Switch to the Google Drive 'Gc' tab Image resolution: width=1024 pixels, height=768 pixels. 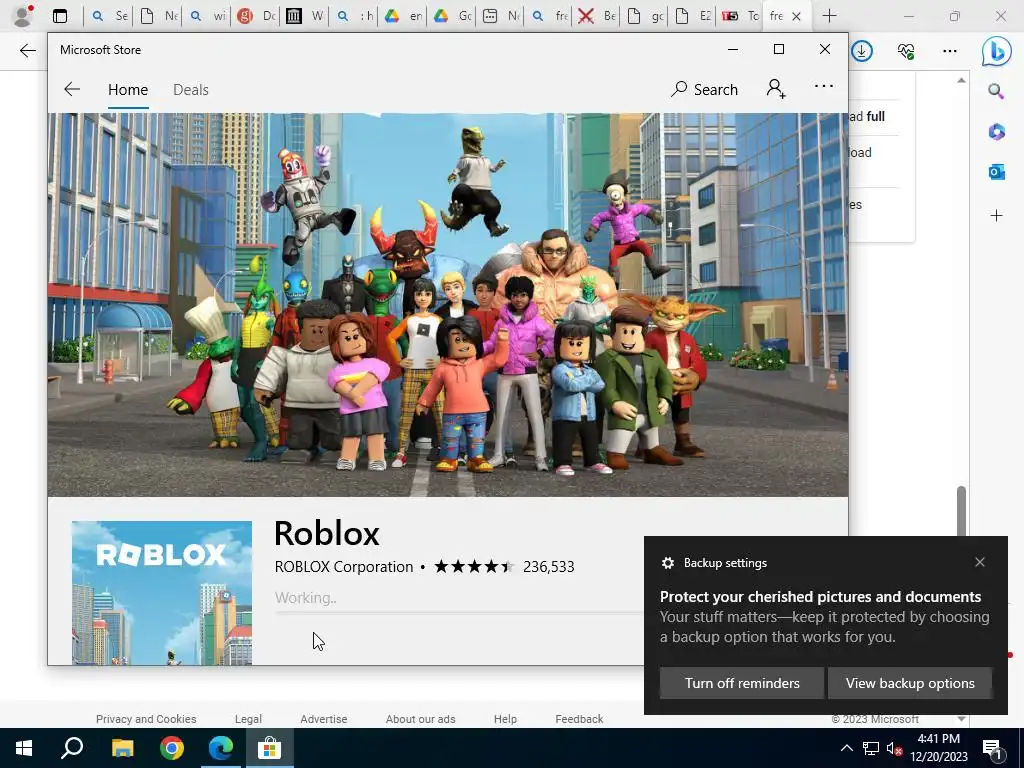coord(451,16)
